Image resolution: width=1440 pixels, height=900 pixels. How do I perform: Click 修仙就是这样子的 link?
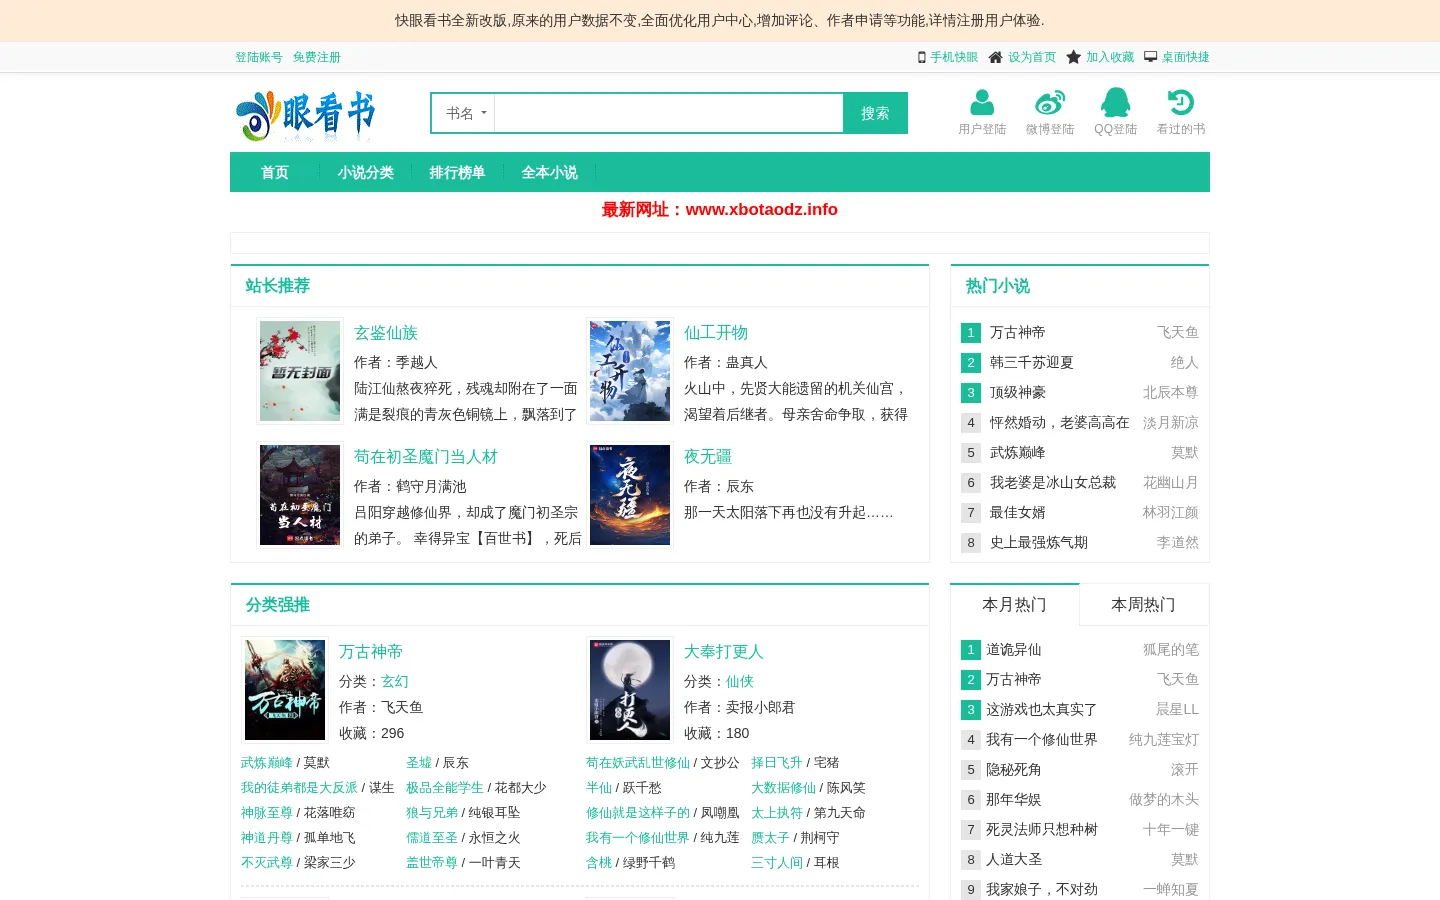point(638,812)
